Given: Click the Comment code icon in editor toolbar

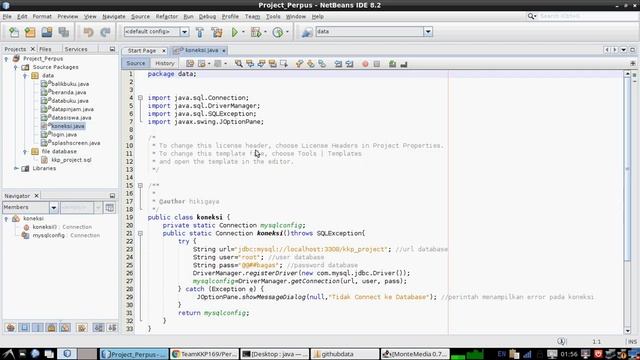Looking at the screenshot, I should [x=392, y=64].
